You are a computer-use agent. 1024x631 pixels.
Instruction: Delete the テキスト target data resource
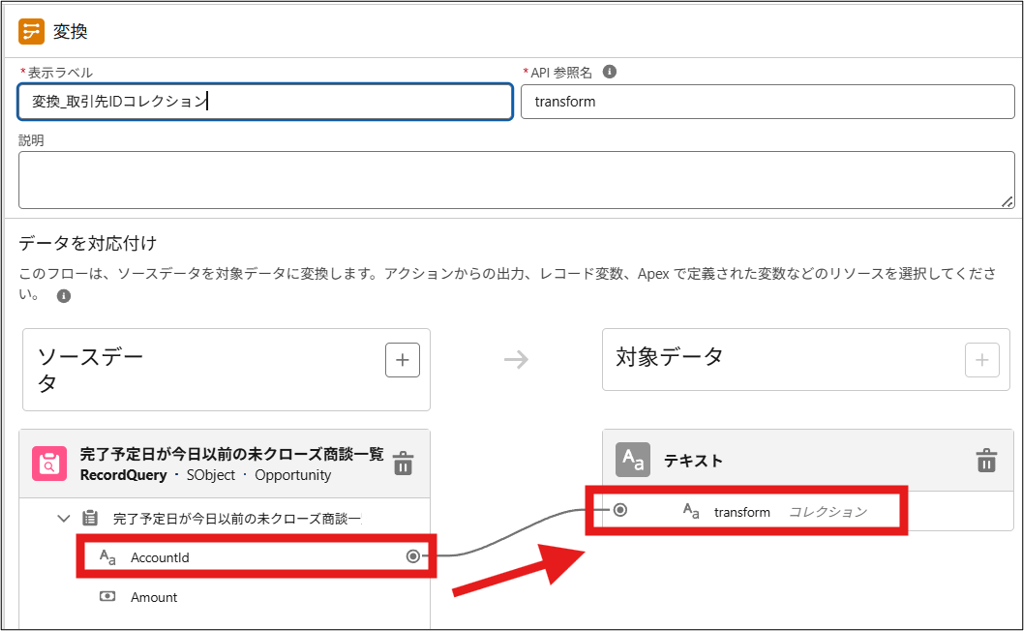[986, 460]
